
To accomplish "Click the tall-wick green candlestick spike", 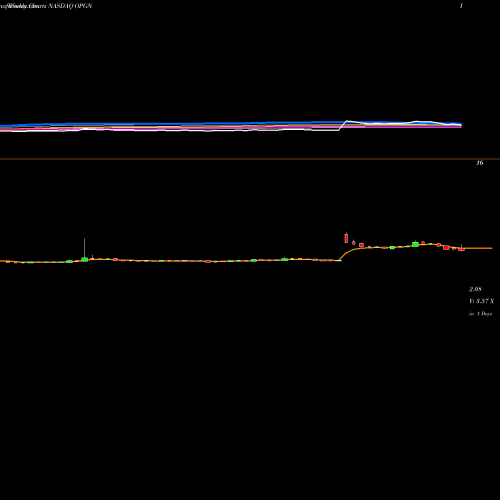I will click(84, 250).
